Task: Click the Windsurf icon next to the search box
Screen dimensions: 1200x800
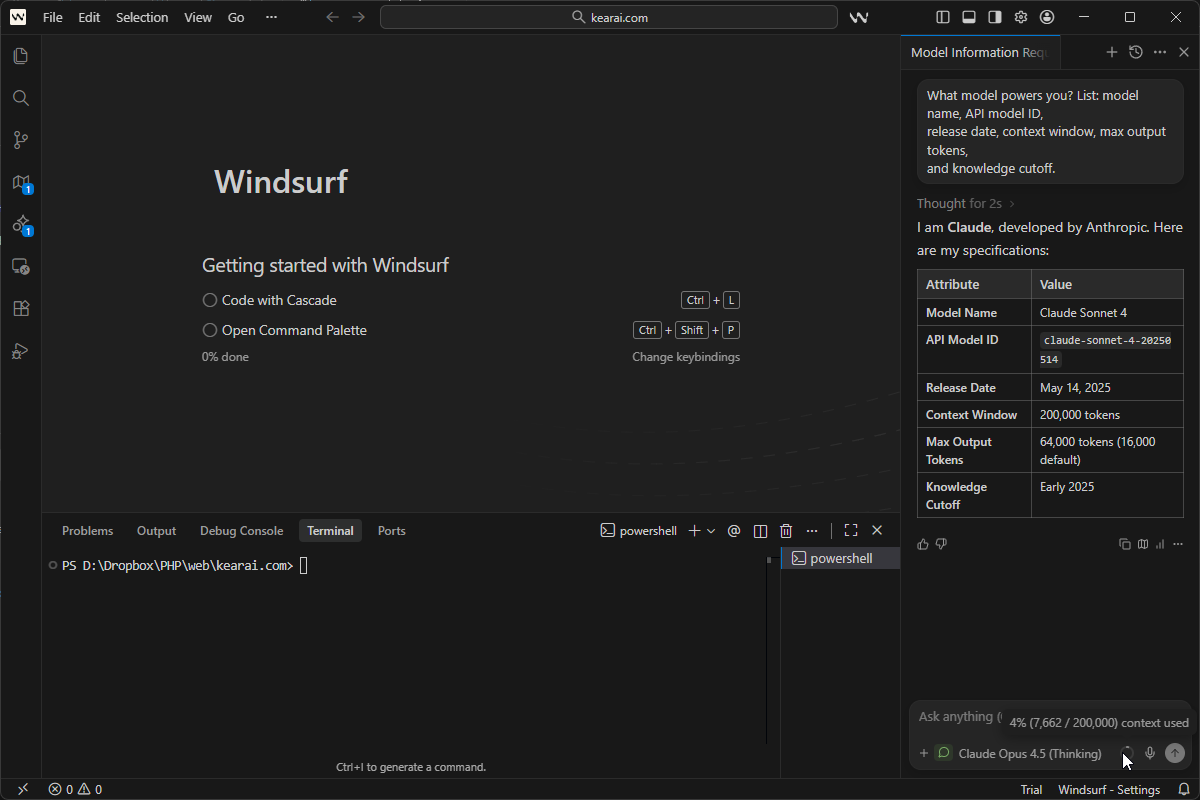Action: [858, 17]
